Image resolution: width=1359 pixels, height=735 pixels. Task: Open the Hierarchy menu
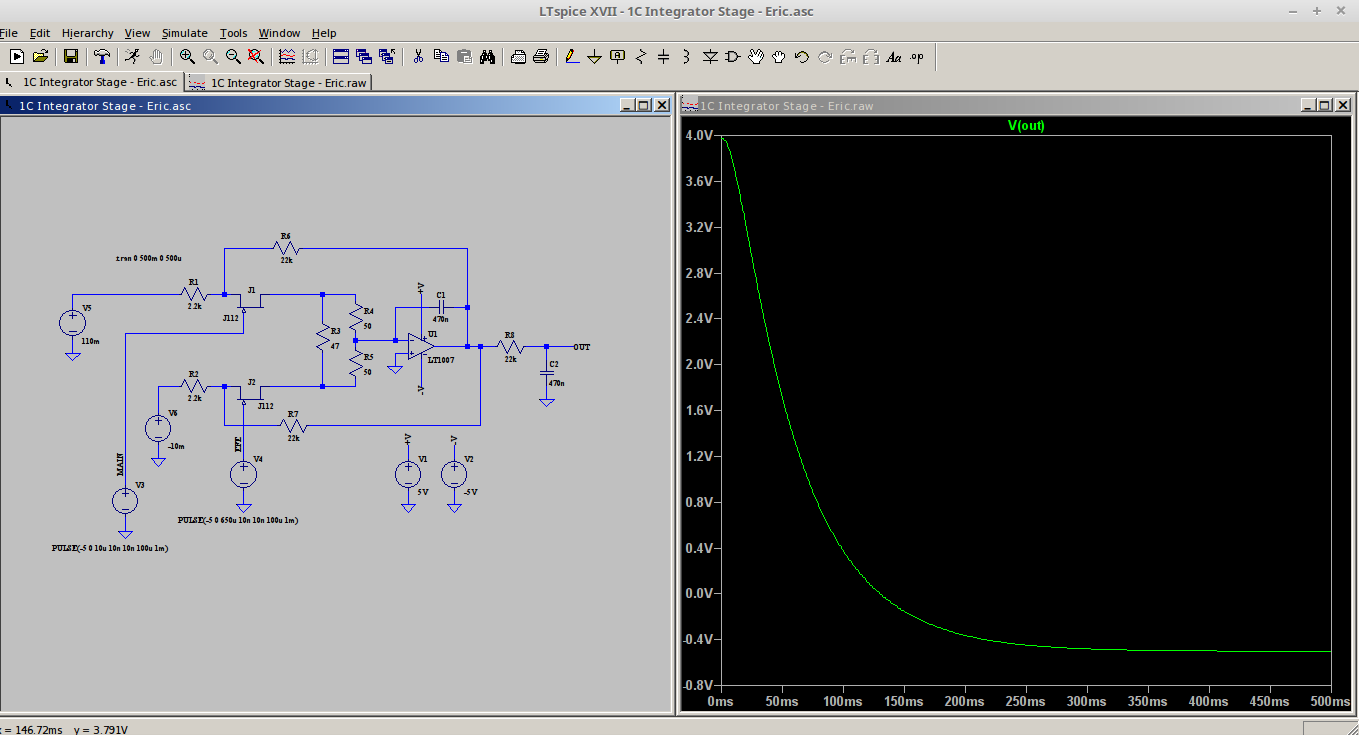click(x=86, y=33)
